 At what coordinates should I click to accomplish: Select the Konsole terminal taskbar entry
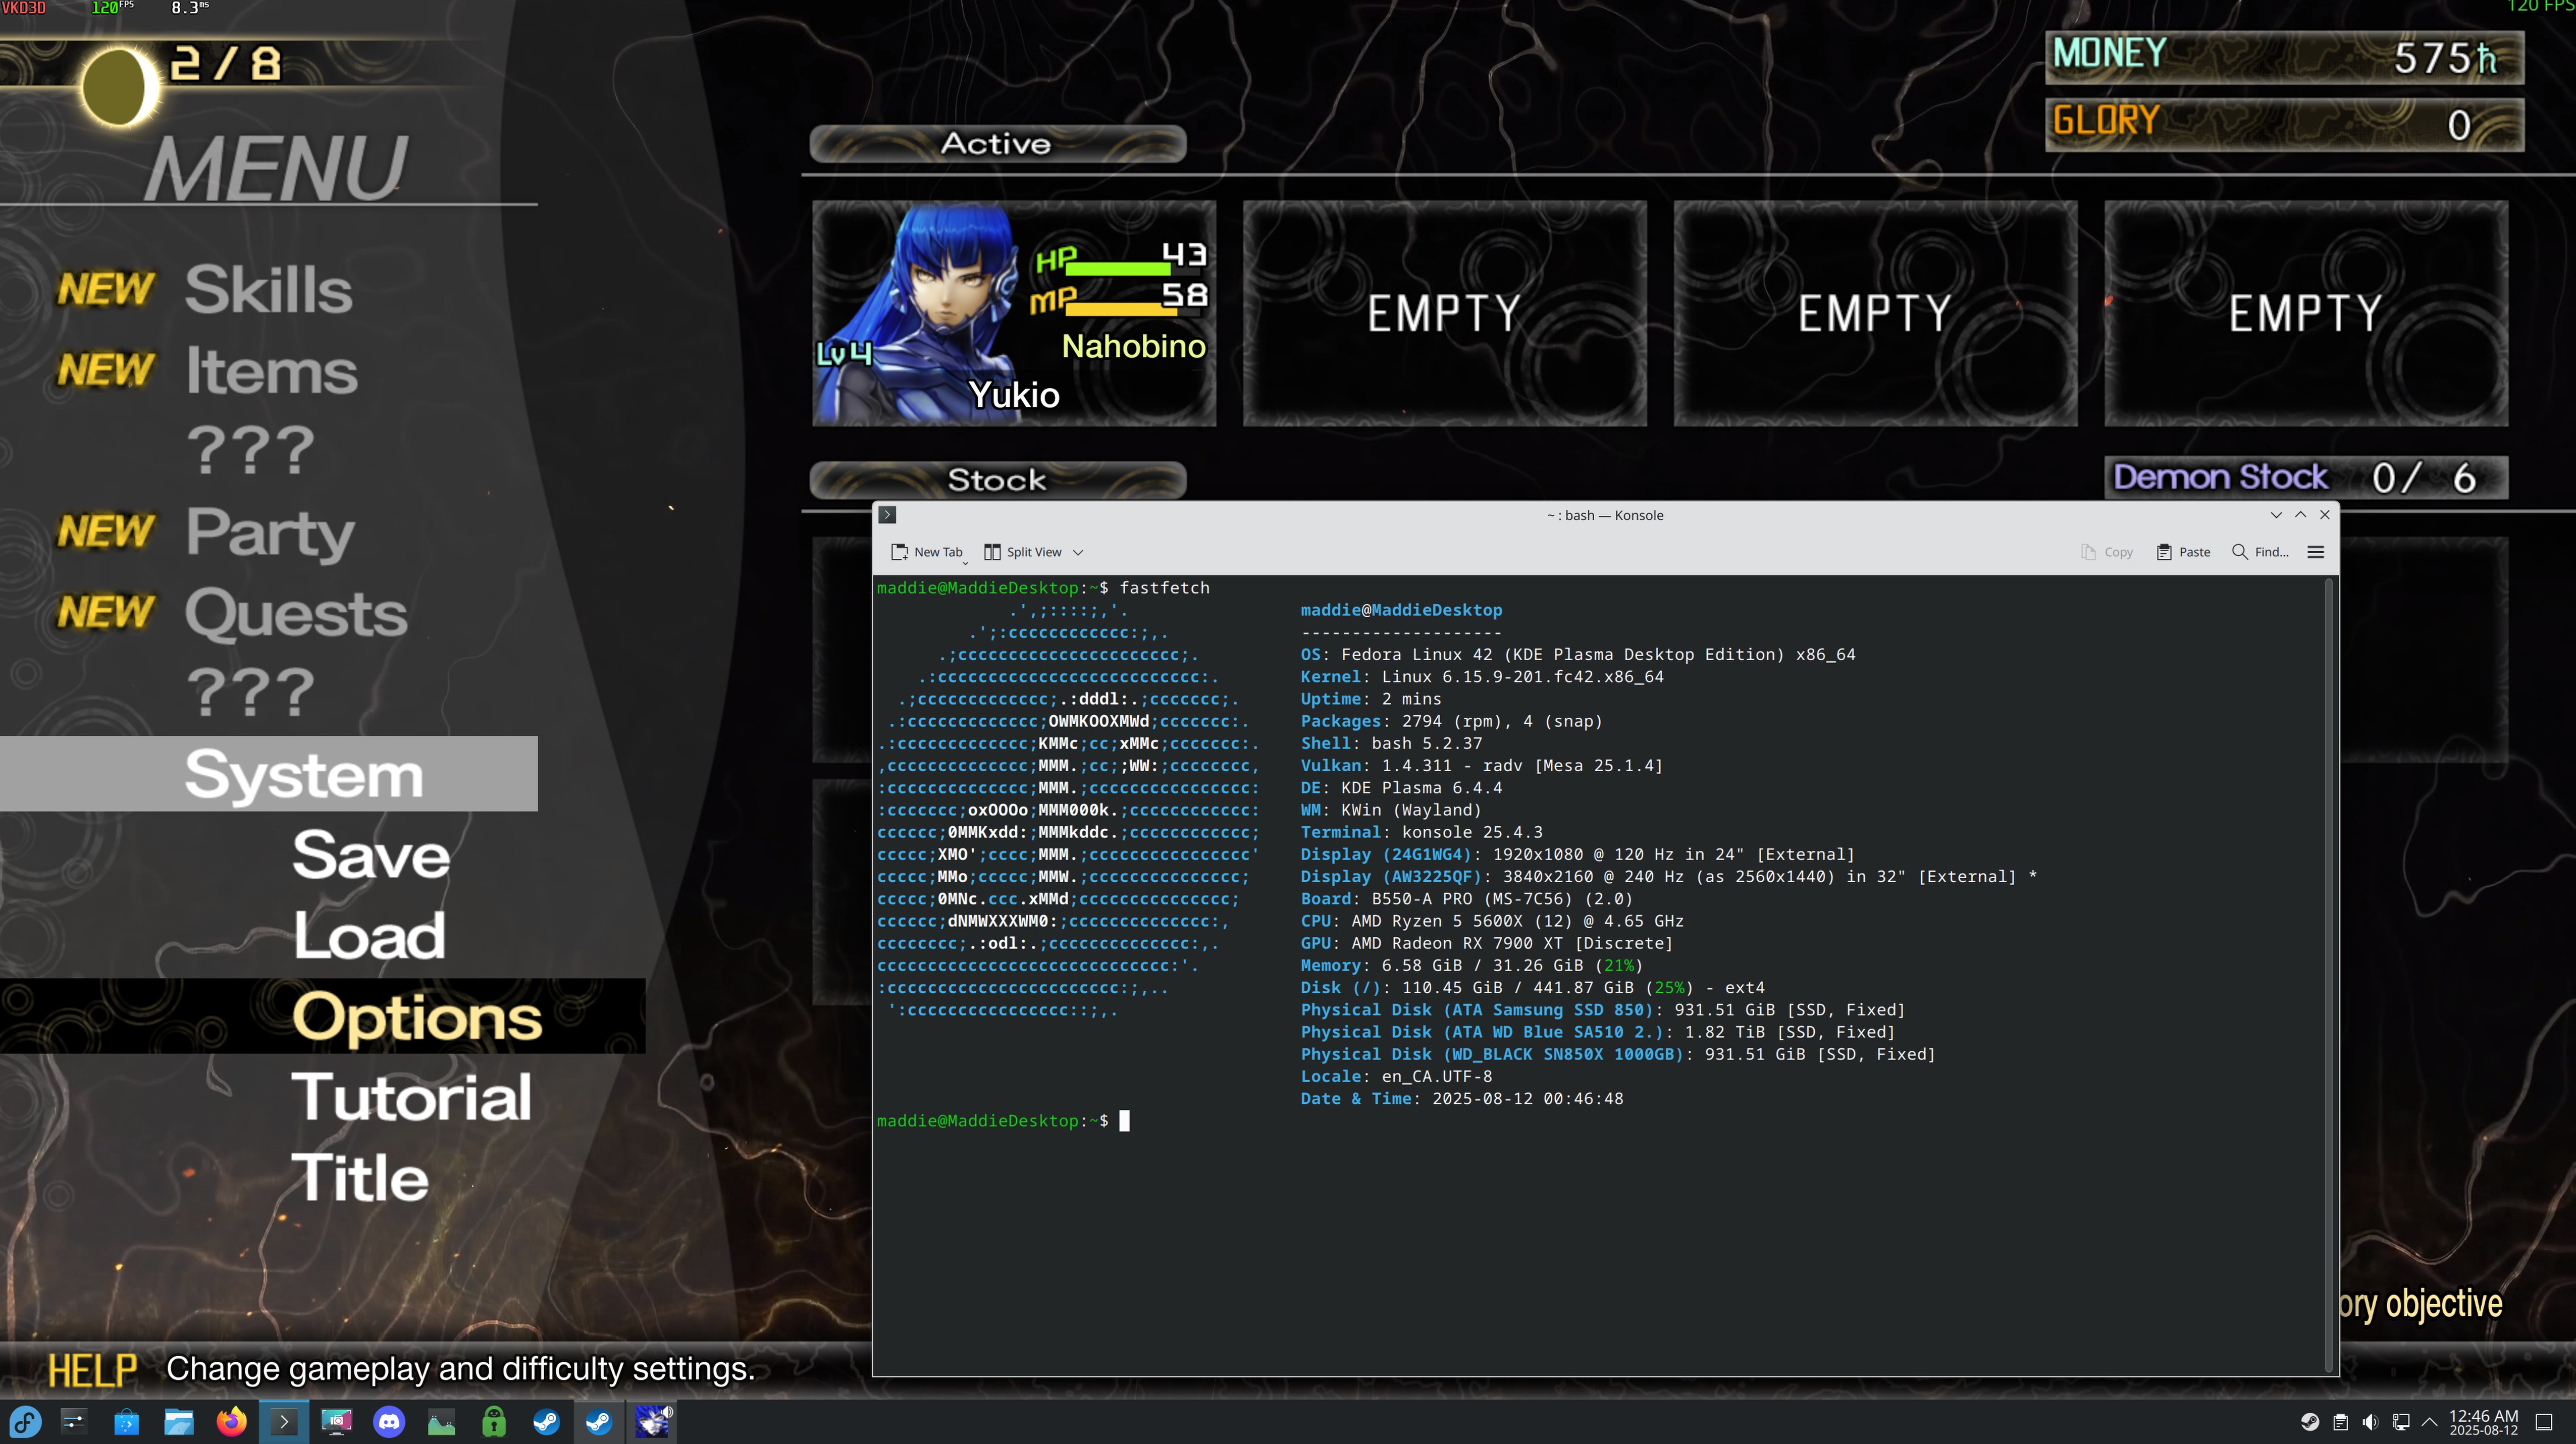284,1422
